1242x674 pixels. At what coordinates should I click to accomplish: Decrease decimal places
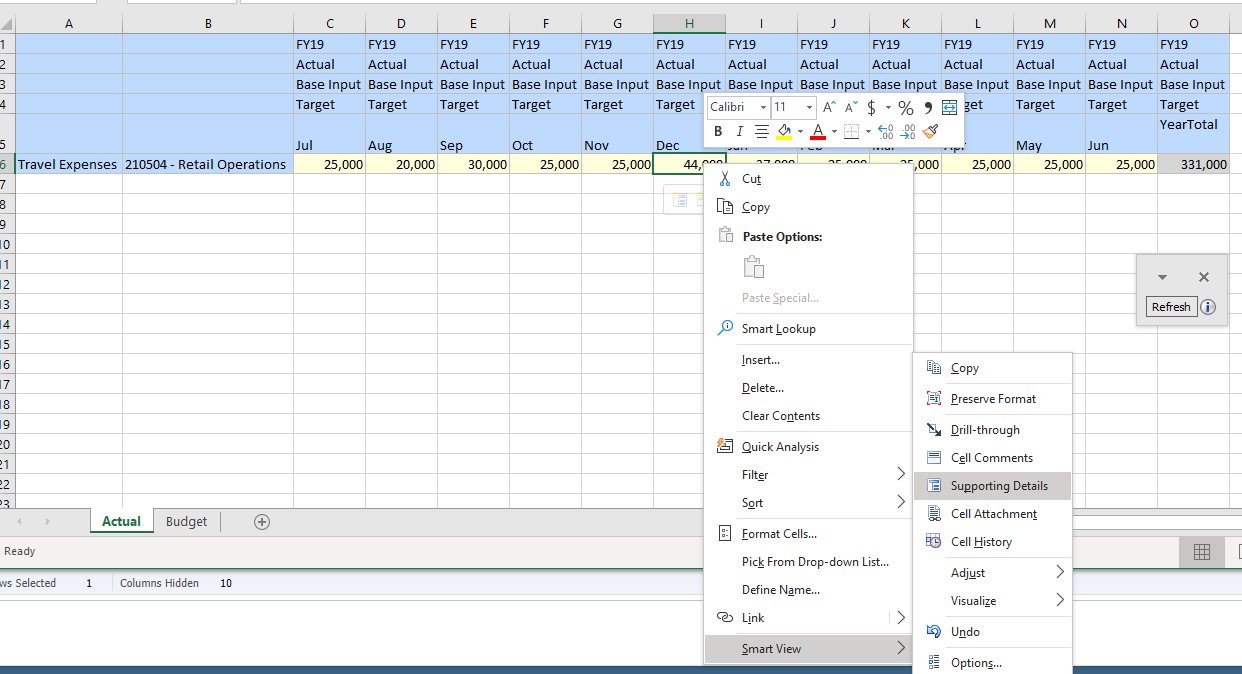coord(908,131)
